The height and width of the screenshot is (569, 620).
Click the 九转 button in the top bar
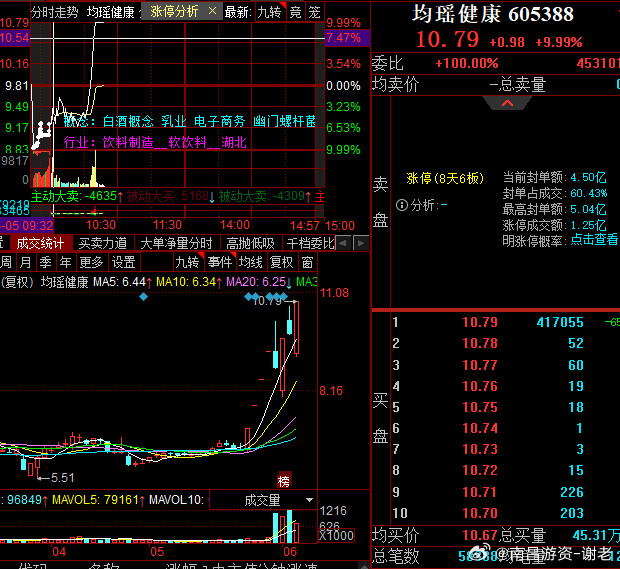pos(269,12)
